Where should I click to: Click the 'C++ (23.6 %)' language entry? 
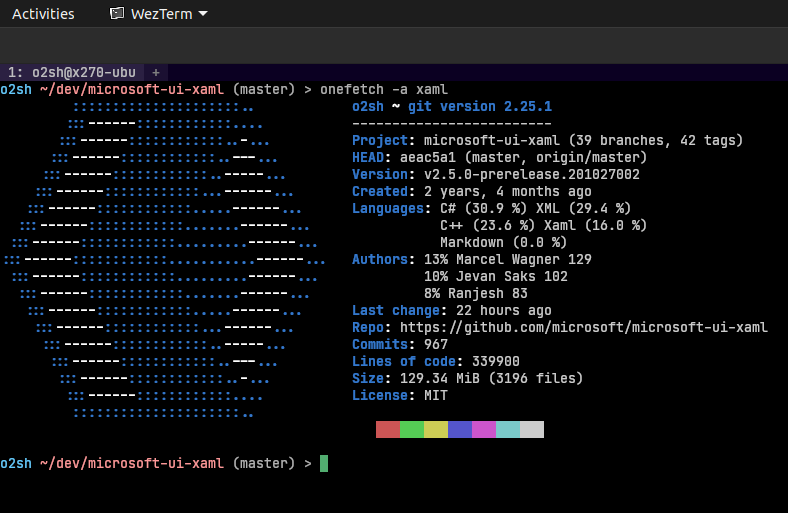(487, 226)
